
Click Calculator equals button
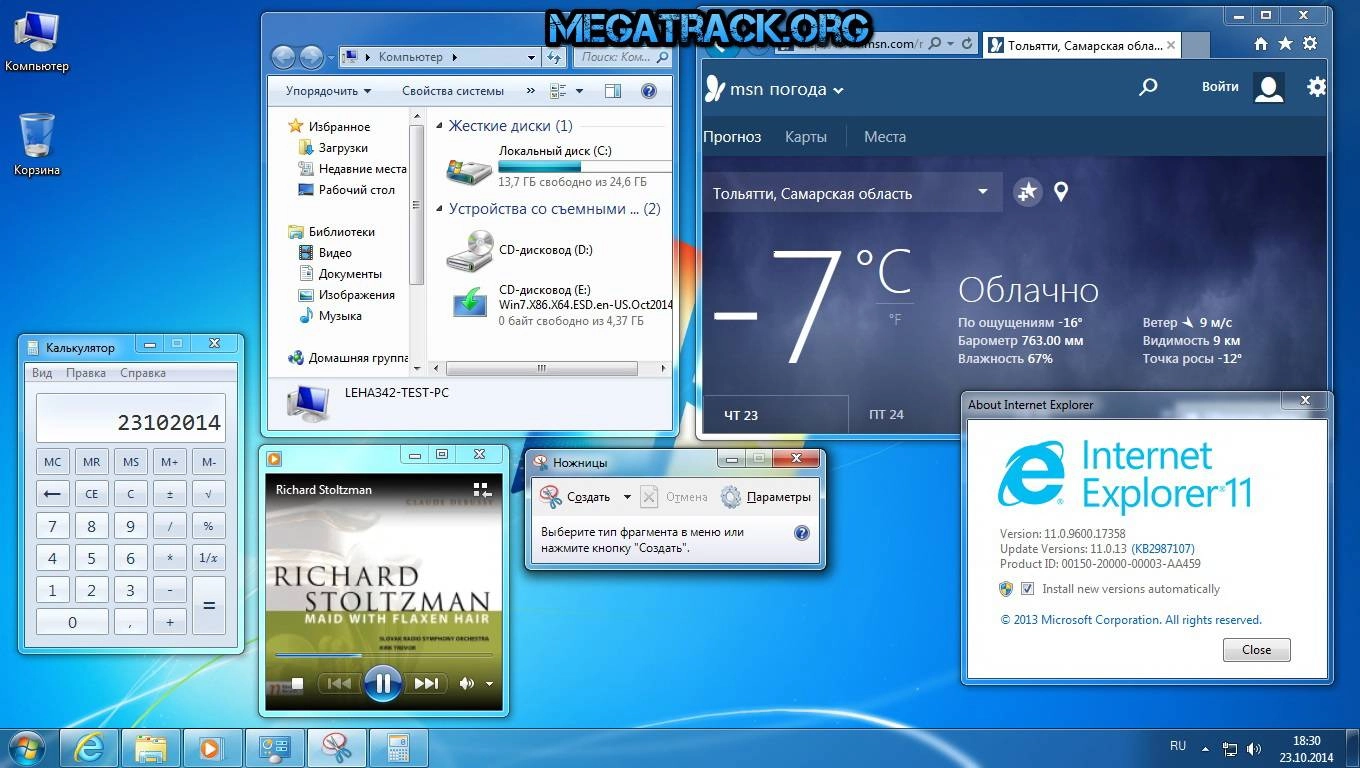point(209,605)
